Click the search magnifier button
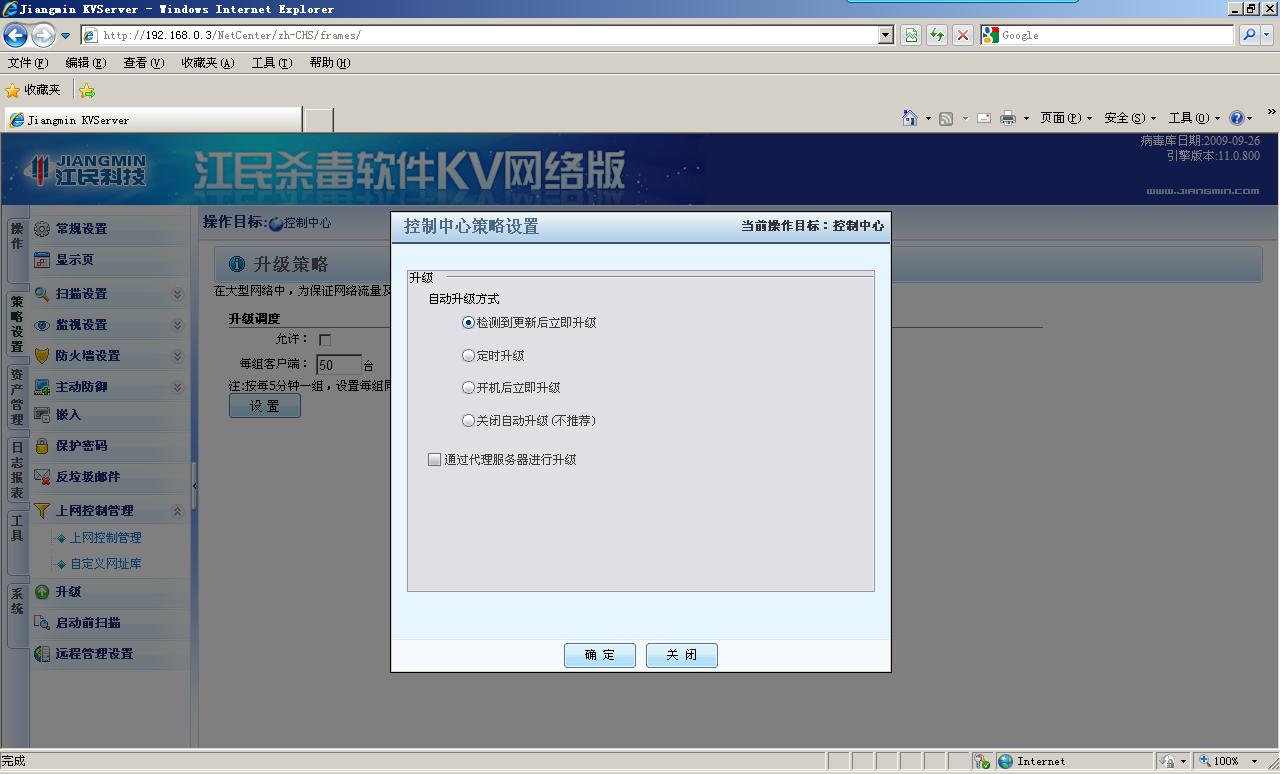Image resolution: width=1280 pixels, height=774 pixels. coord(1249,35)
